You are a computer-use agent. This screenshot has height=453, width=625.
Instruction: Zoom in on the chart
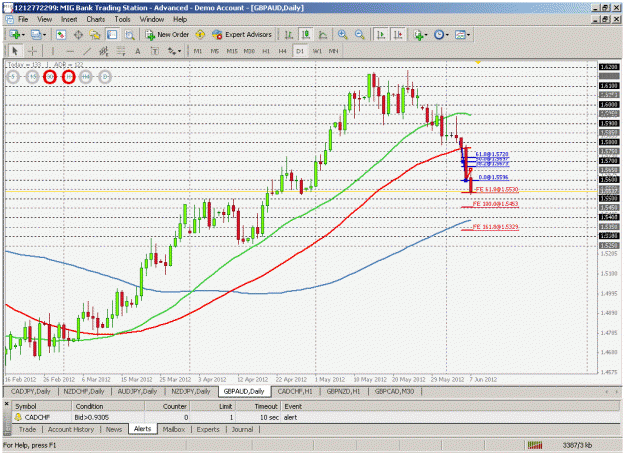pyautogui.click(x=342, y=35)
